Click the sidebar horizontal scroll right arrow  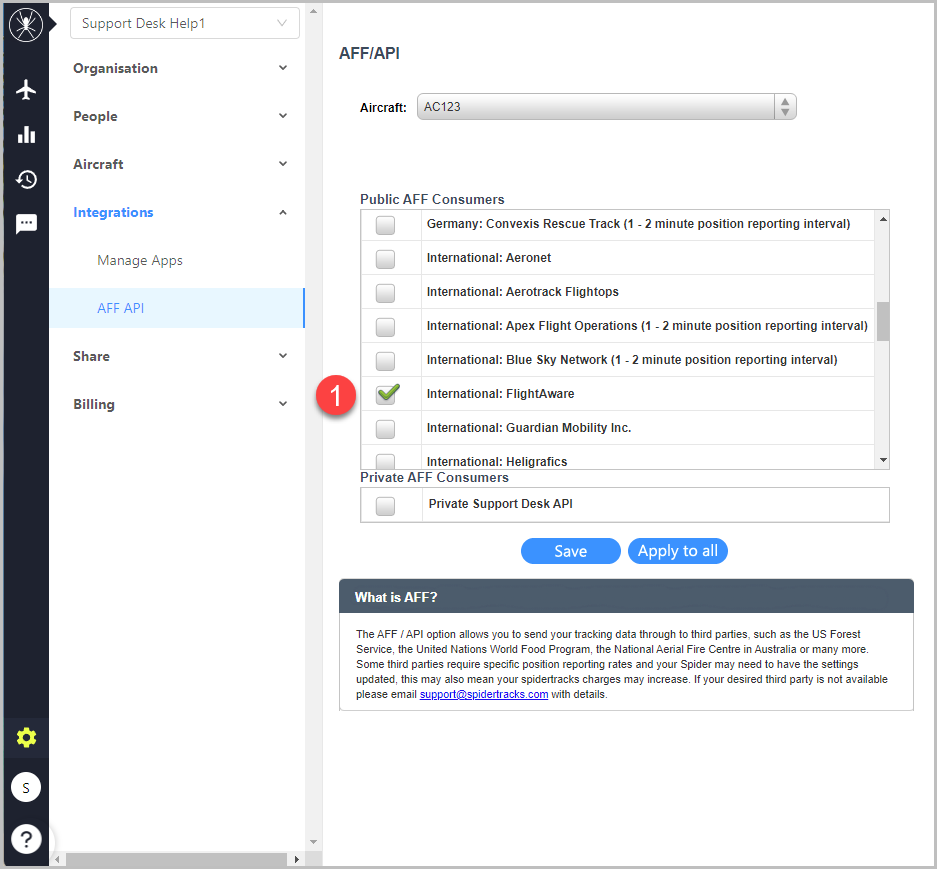pyautogui.click(x=296, y=859)
